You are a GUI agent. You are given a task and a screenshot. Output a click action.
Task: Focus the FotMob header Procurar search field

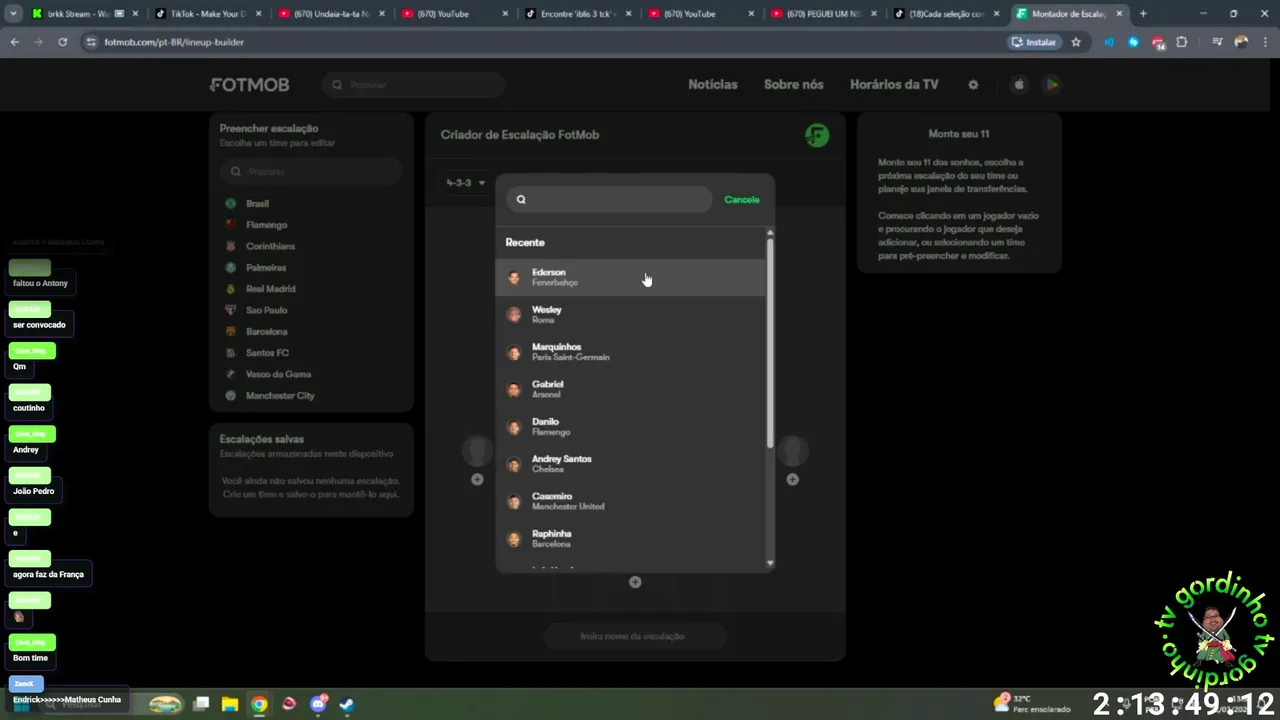point(413,85)
